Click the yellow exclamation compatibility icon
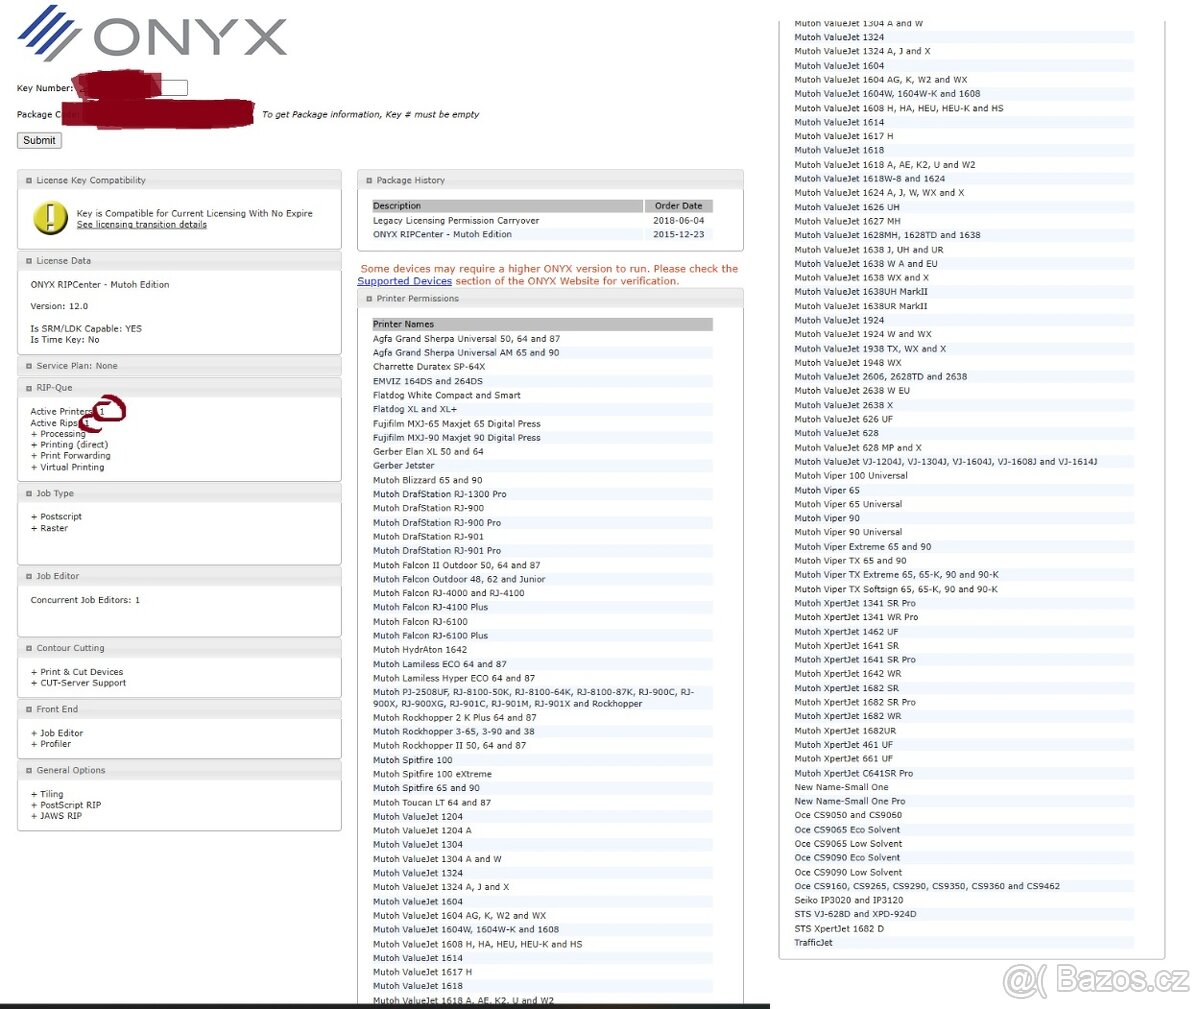 (50, 217)
